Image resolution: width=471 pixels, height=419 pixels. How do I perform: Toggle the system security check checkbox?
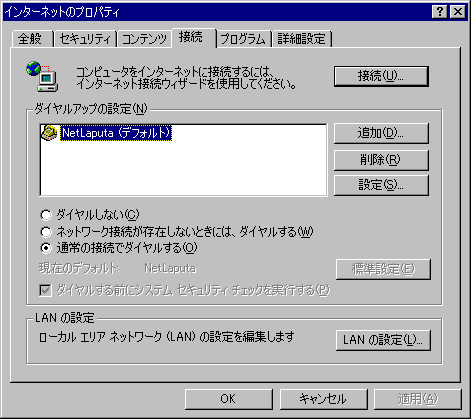click(x=45, y=290)
